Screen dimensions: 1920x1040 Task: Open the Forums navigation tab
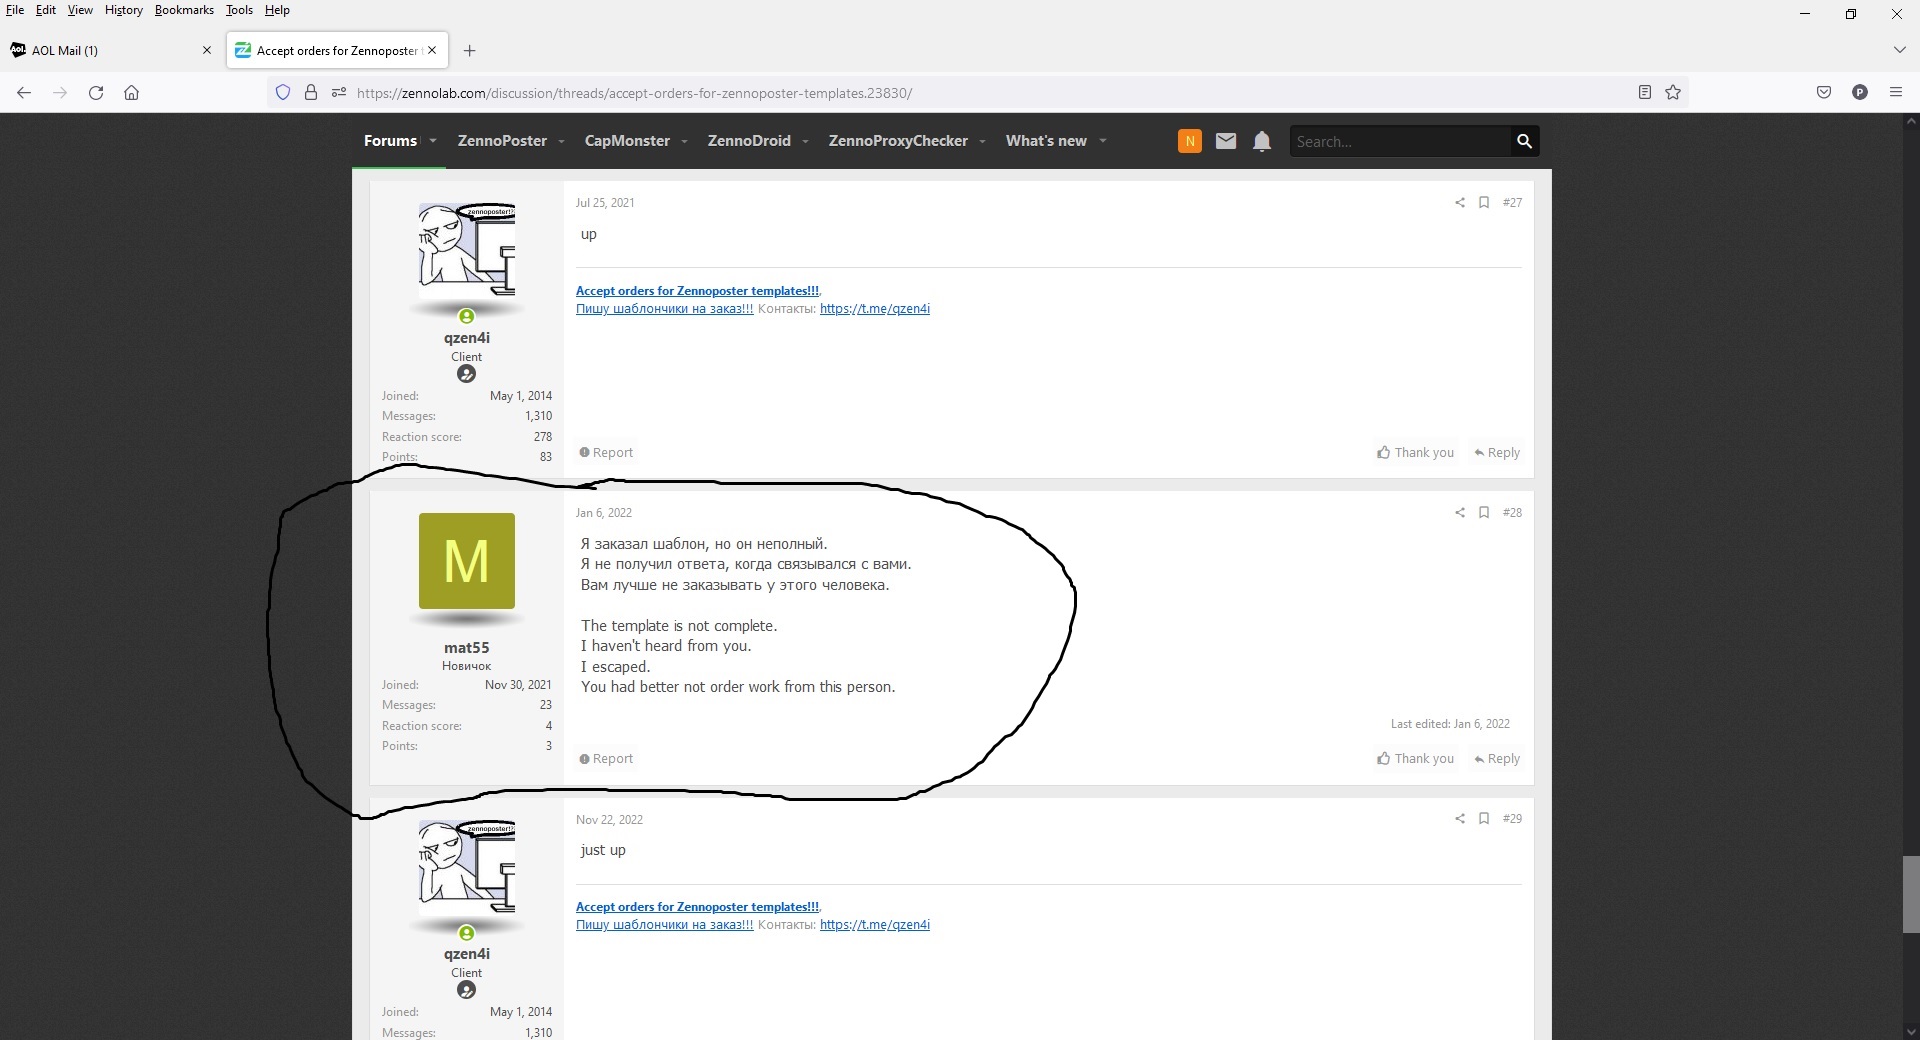(x=390, y=141)
